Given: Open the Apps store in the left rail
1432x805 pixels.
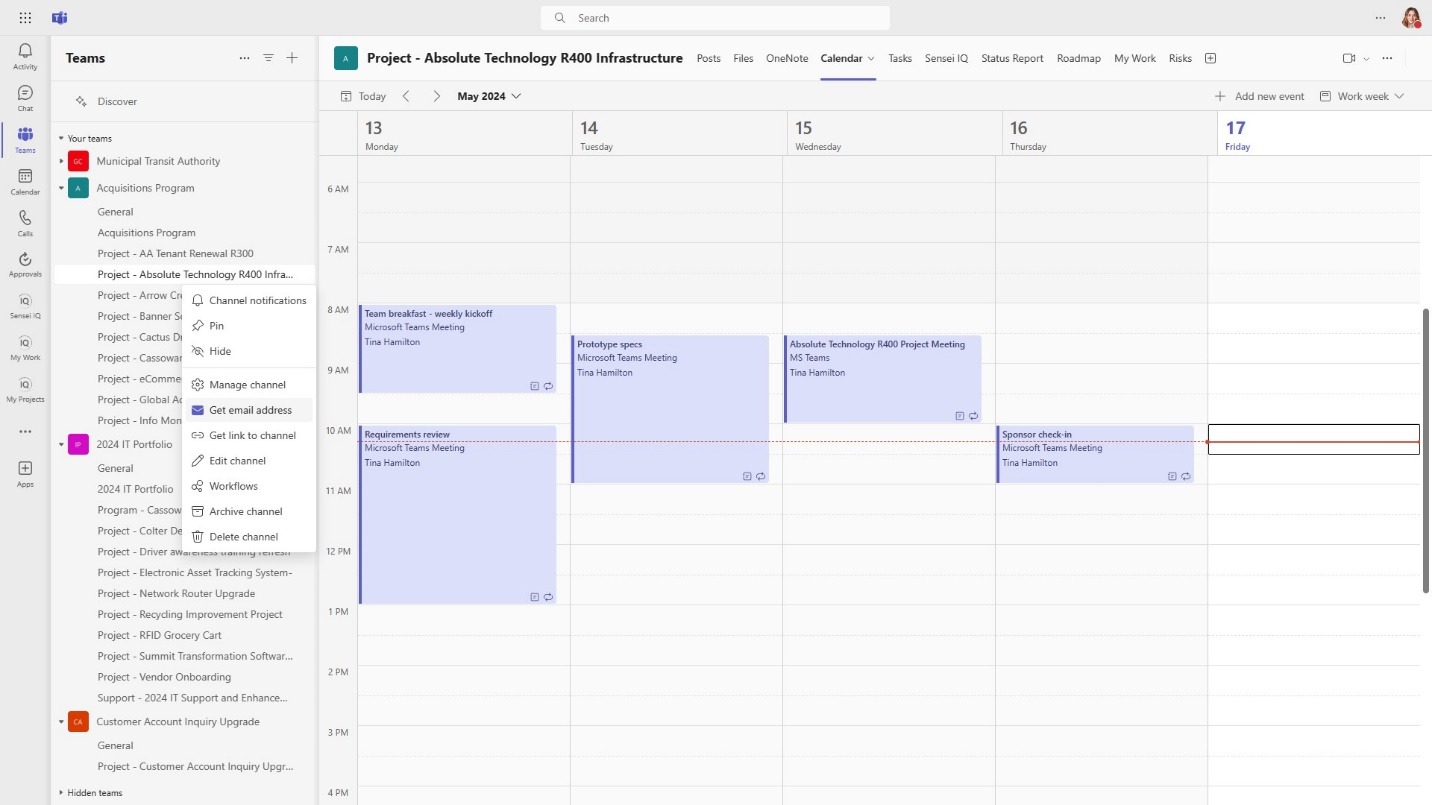Looking at the screenshot, I should pos(25,474).
